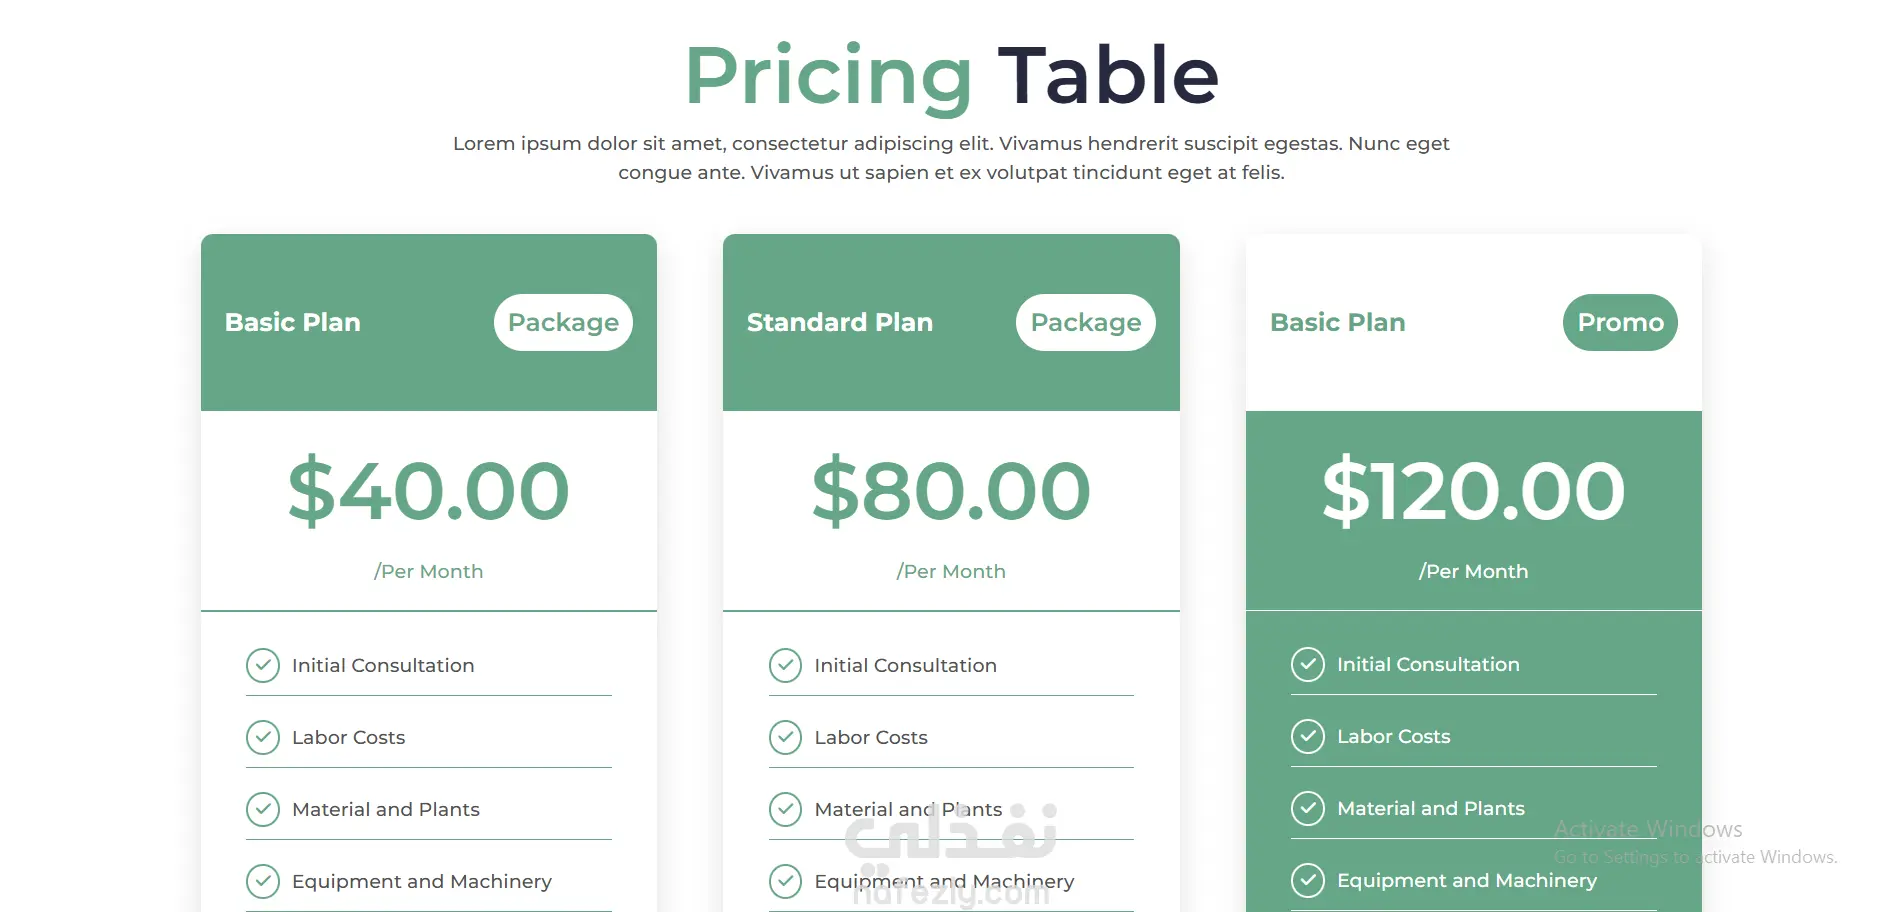Click check icon beside Standard Plan's Initial Consultation
Image resolution: width=1901 pixels, height=912 pixels.
(785, 665)
